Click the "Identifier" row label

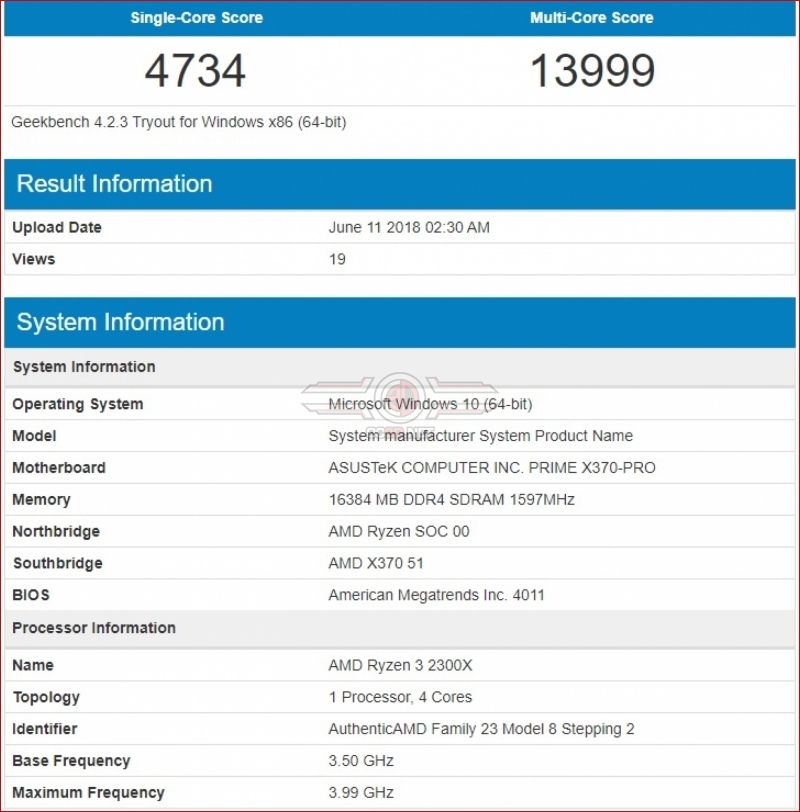click(x=45, y=729)
